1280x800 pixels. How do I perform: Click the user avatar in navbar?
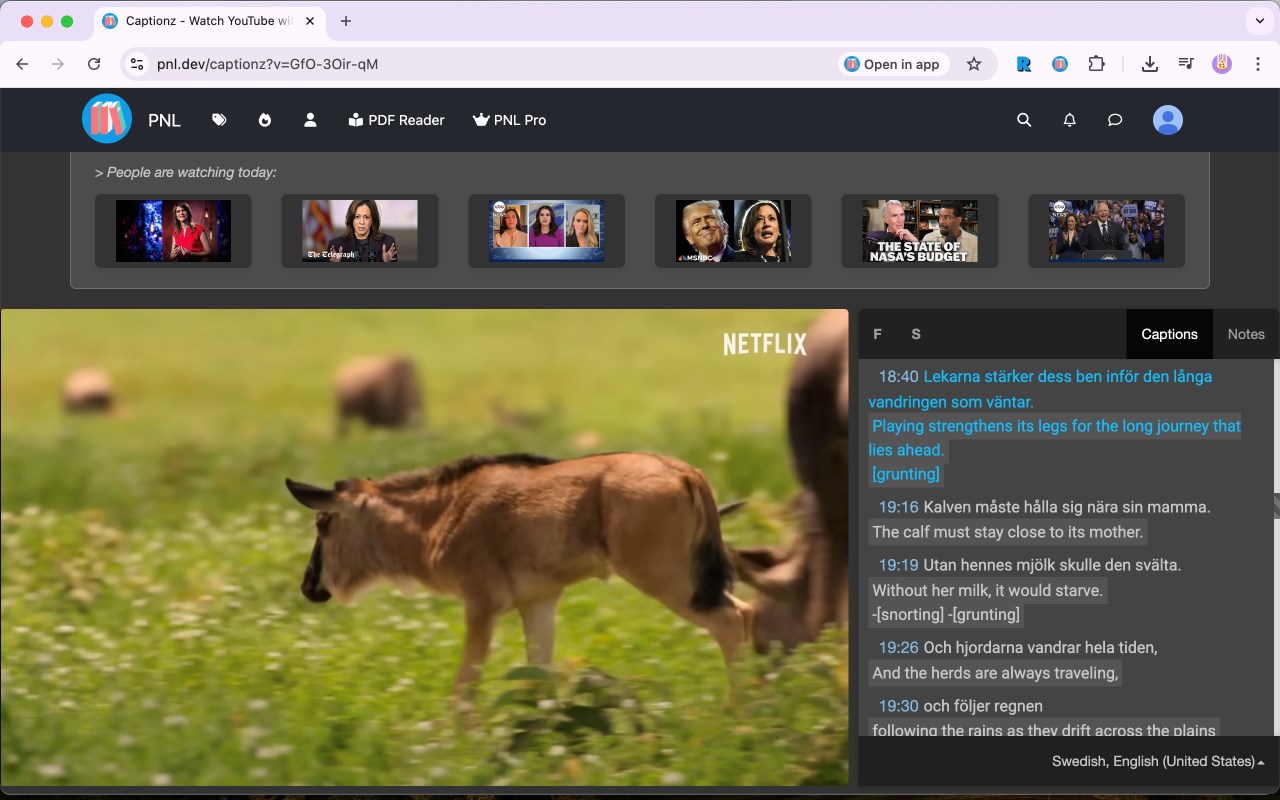(1168, 120)
